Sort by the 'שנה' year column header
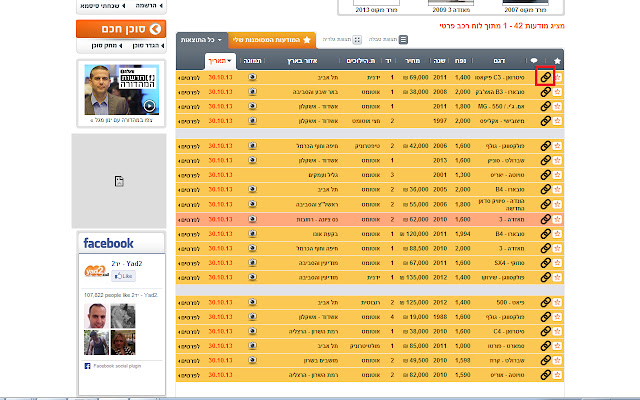The width and height of the screenshot is (640, 400). (439, 61)
